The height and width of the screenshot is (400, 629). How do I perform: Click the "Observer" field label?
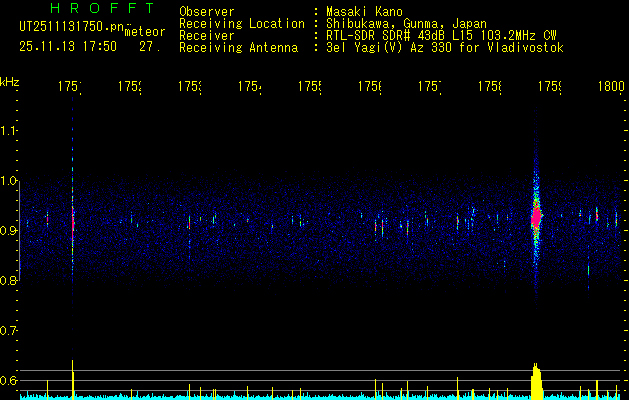[x=207, y=11]
